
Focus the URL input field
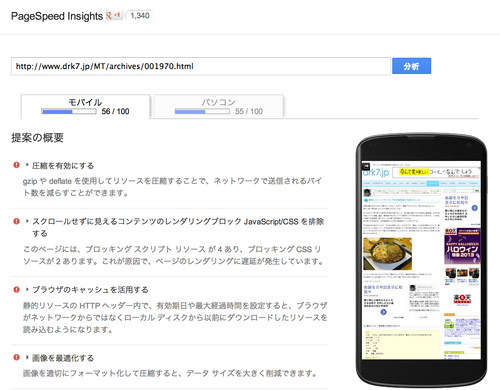201,66
